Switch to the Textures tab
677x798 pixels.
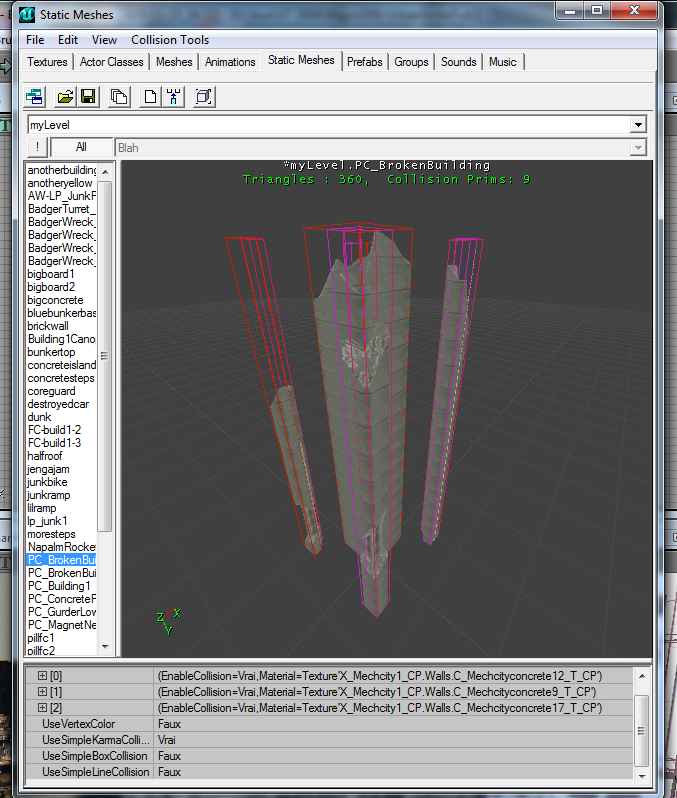pyautogui.click(x=47, y=62)
